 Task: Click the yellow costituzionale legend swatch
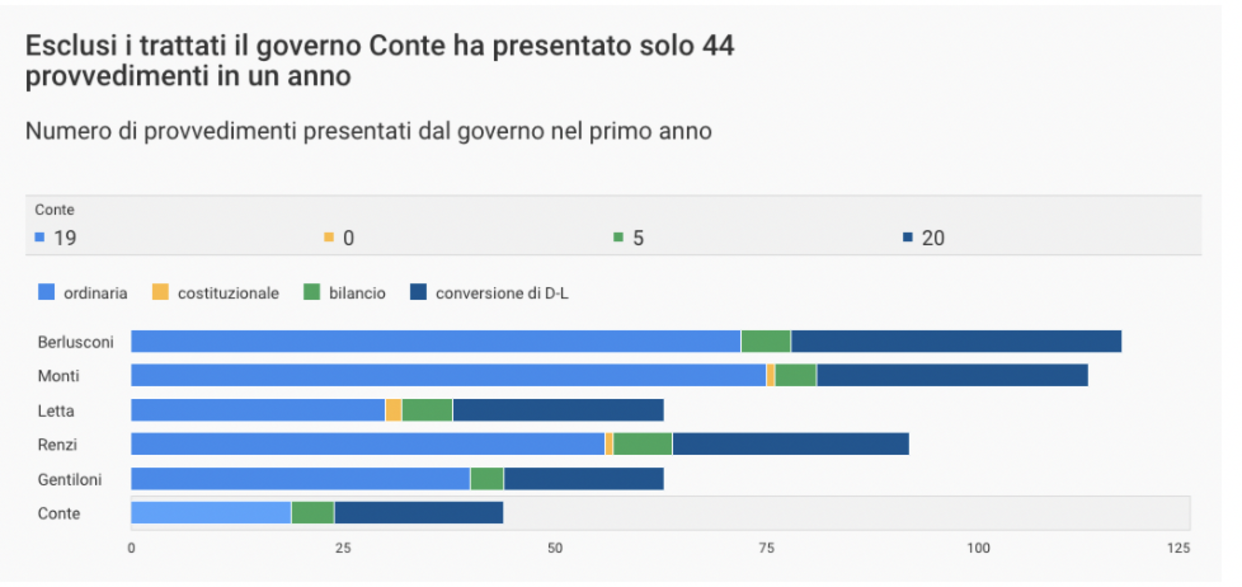point(160,293)
